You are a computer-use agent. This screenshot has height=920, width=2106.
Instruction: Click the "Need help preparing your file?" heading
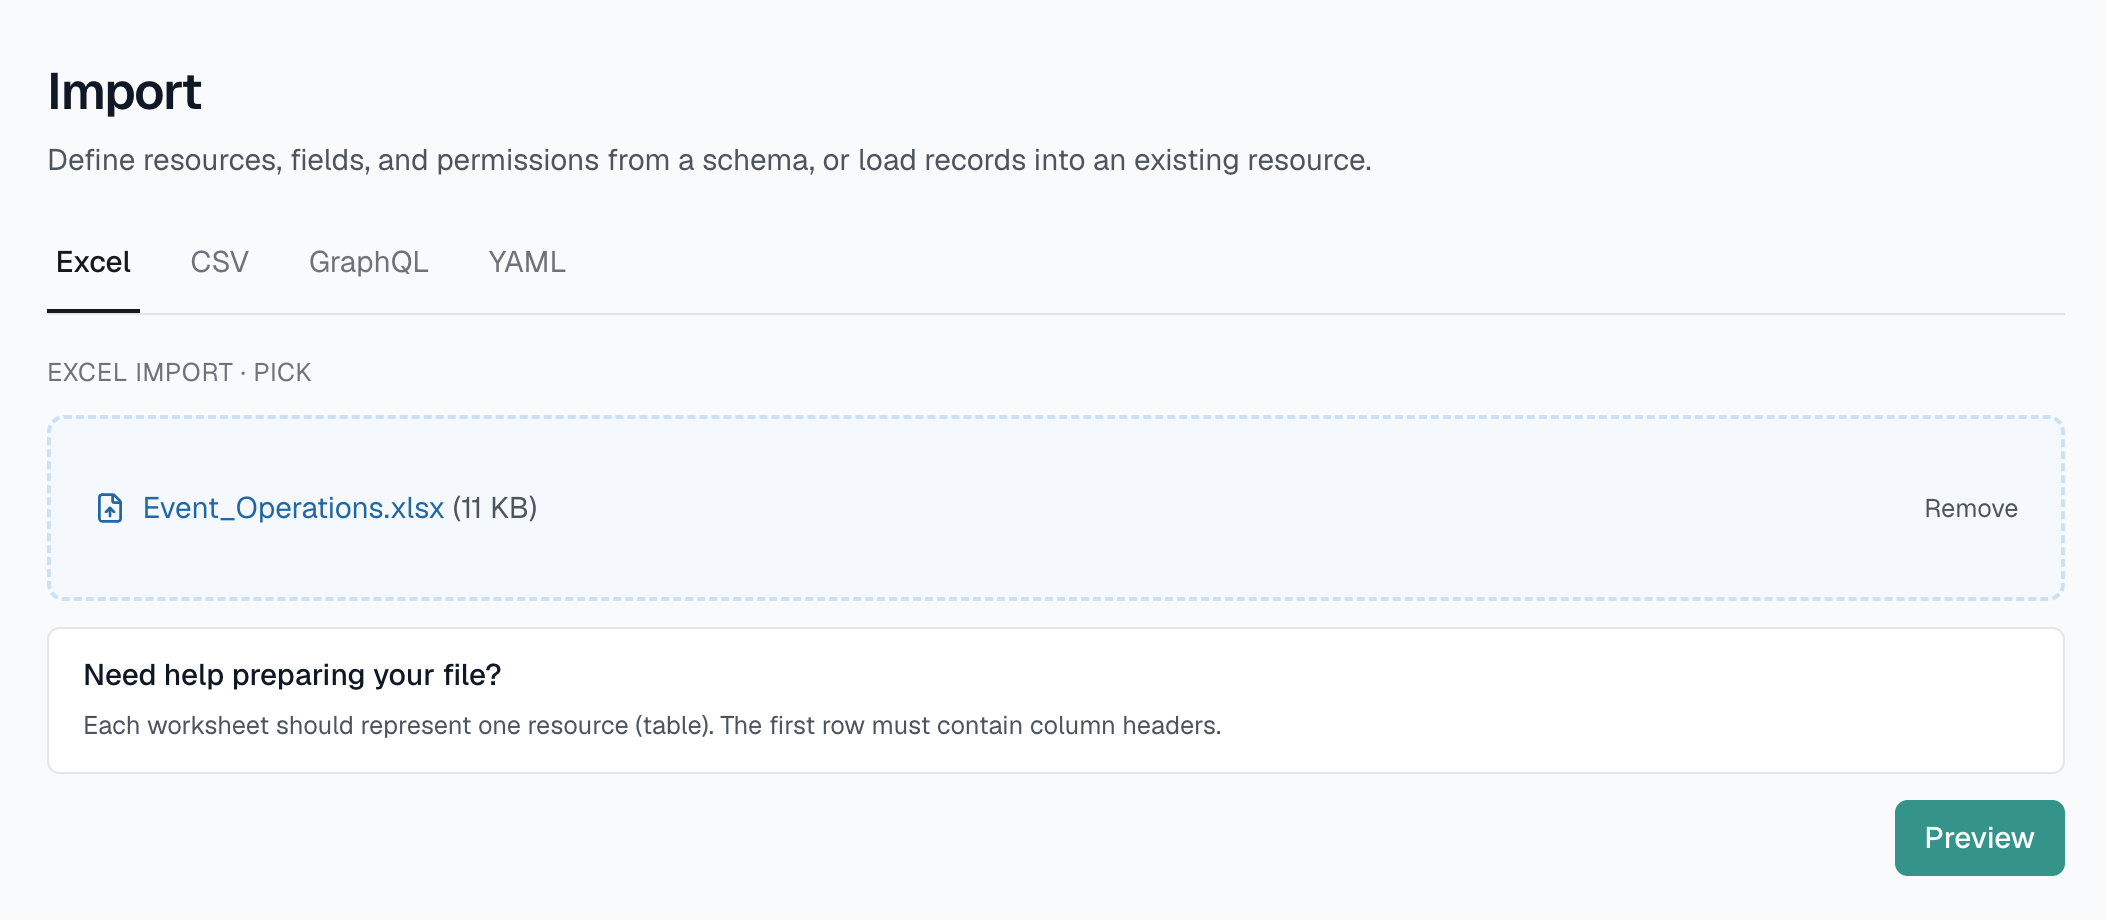[x=292, y=675]
